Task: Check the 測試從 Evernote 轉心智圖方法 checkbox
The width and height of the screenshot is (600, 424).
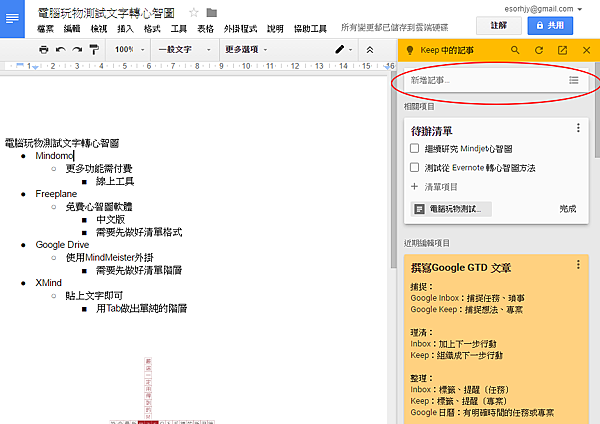Action: coord(414,167)
